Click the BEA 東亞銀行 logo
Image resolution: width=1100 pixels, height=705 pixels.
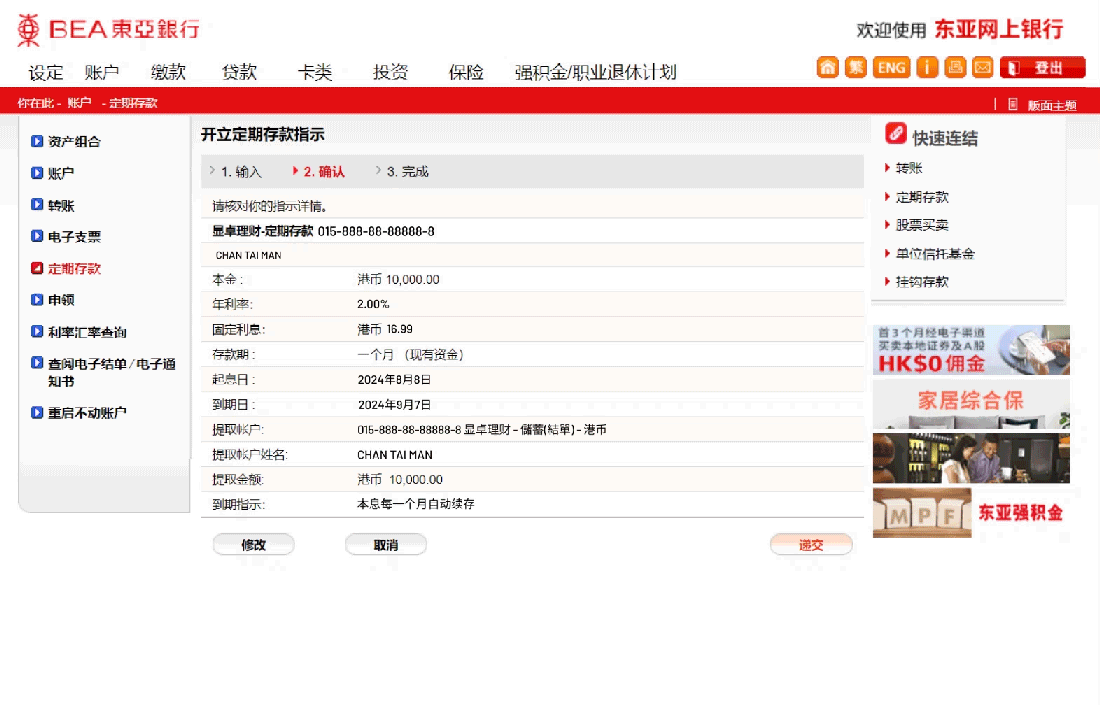pyautogui.click(x=109, y=29)
